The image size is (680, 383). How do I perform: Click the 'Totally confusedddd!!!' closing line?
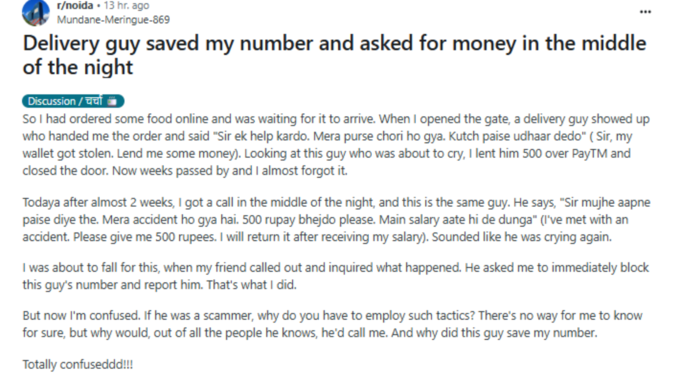[x=78, y=364]
